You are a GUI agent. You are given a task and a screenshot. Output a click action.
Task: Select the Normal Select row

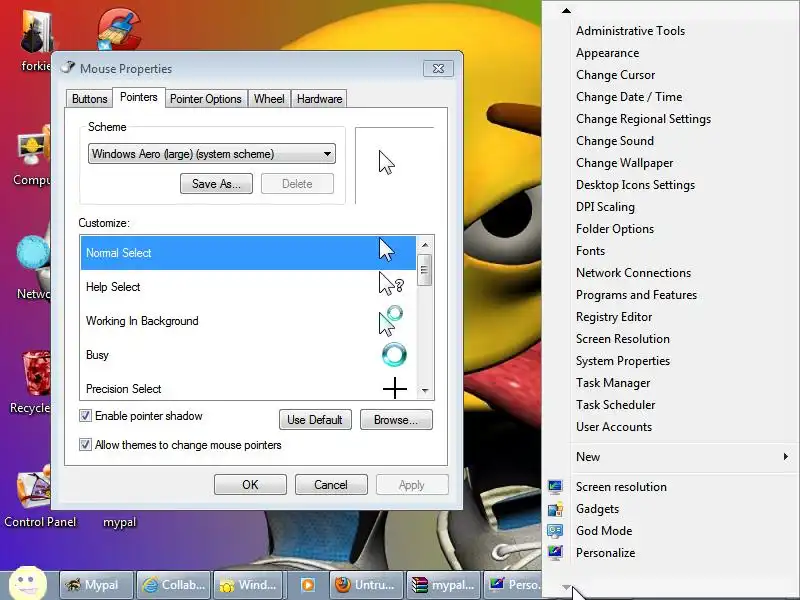(x=248, y=253)
